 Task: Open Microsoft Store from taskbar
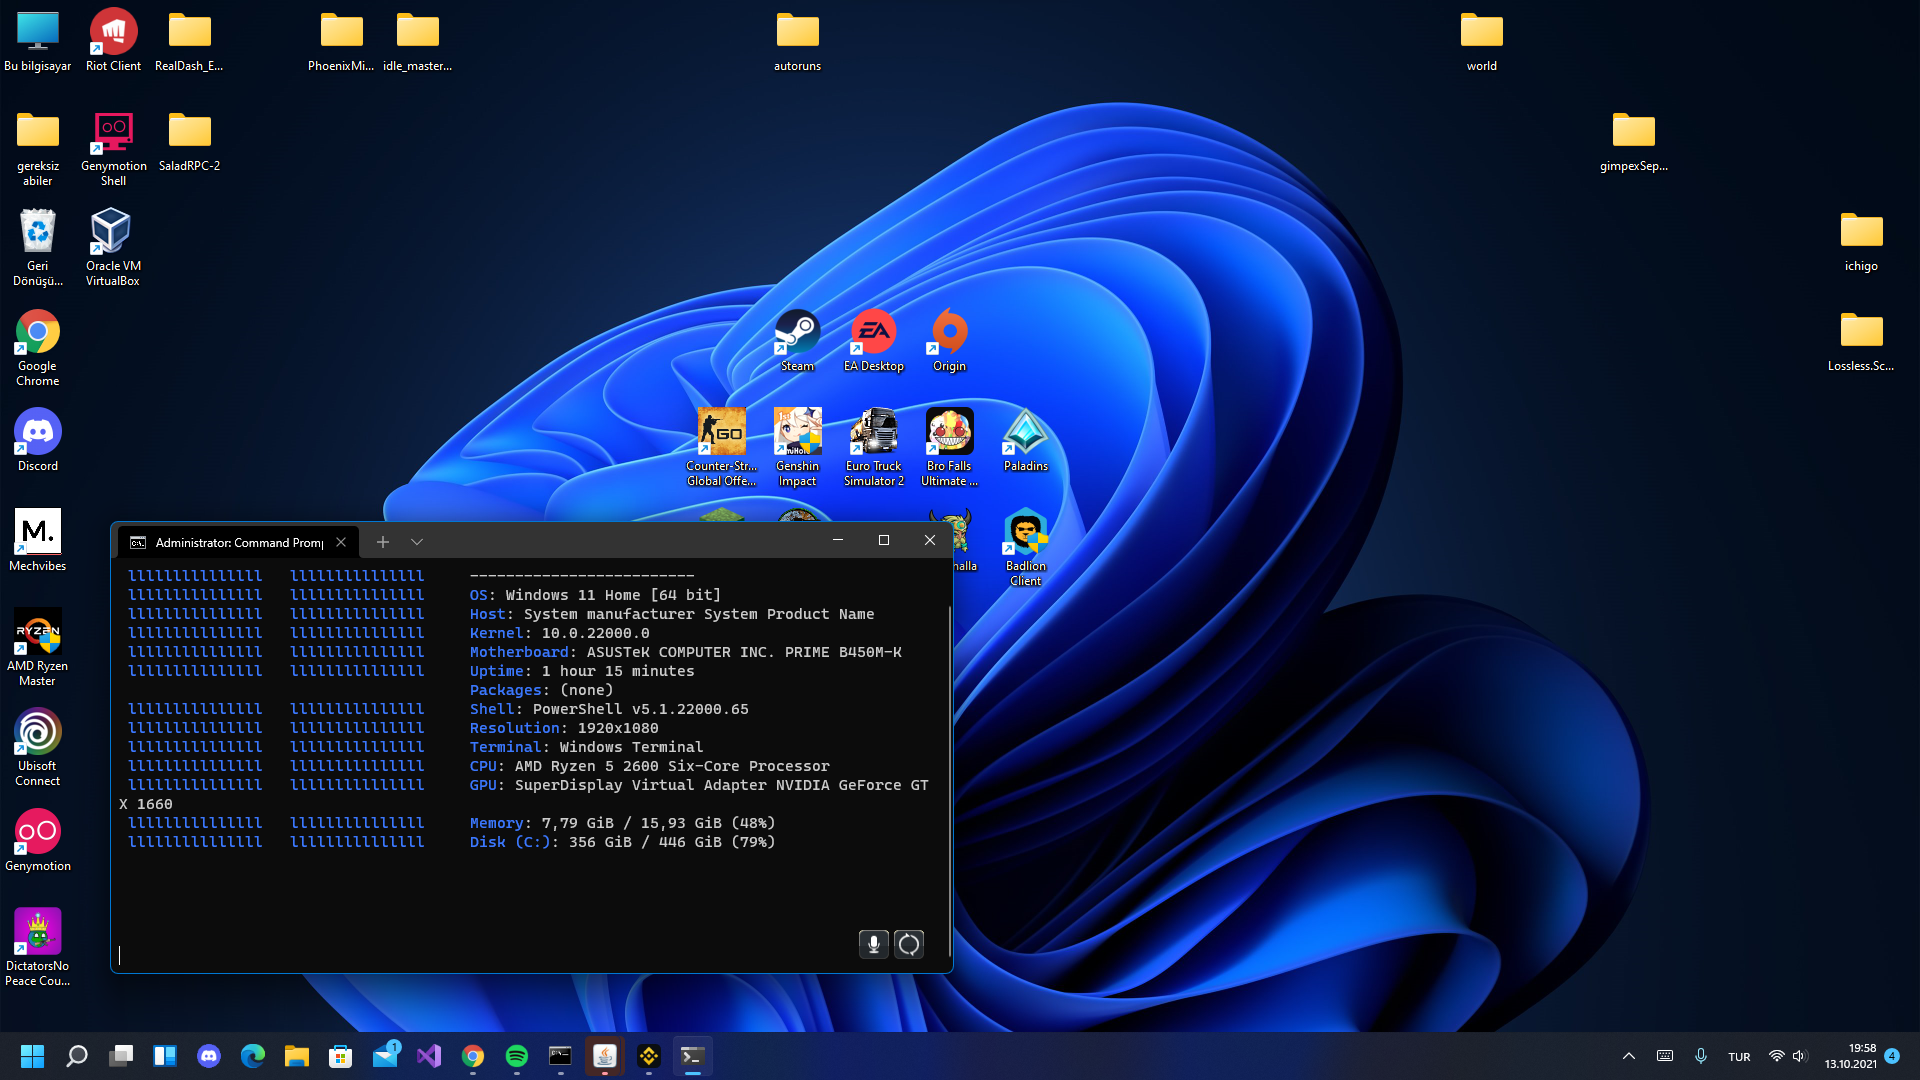point(340,1056)
